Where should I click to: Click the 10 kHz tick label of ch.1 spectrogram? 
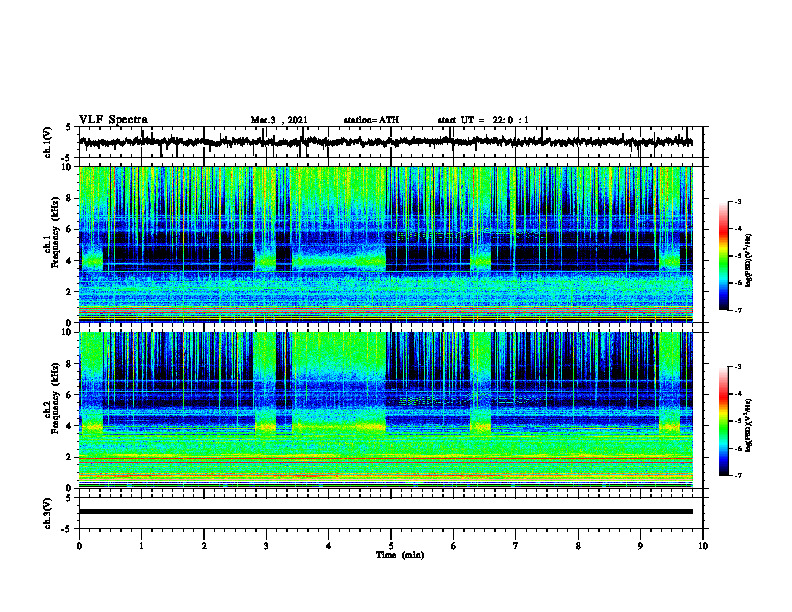pos(67,168)
